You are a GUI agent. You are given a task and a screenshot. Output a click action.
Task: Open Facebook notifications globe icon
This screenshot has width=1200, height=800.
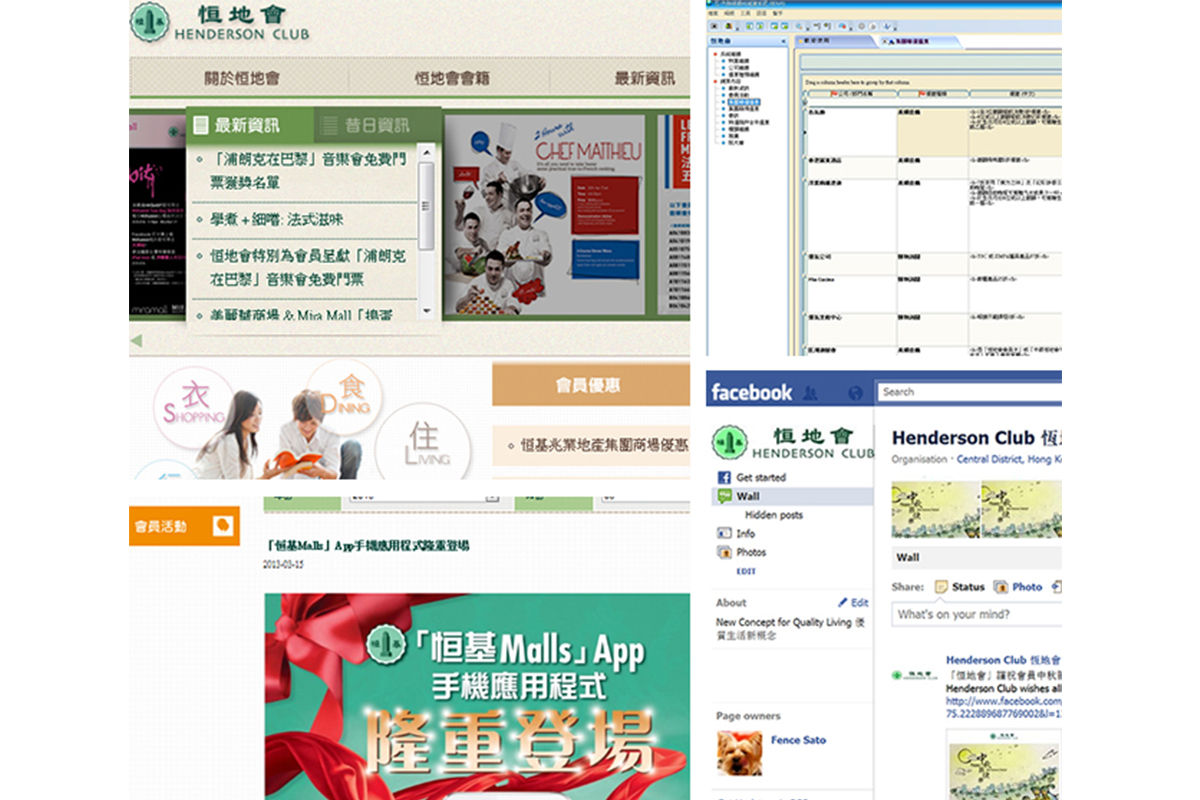855,393
